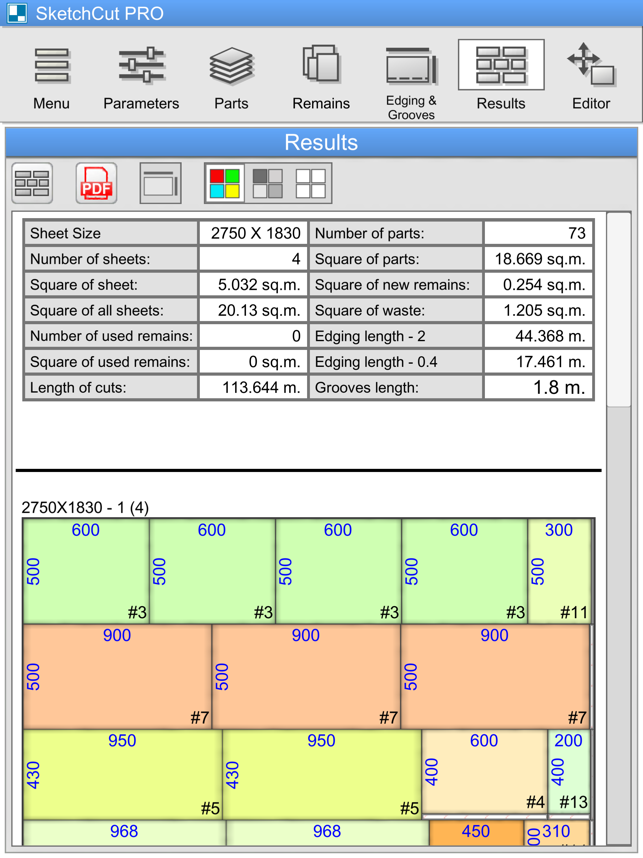This screenshot has height=858, width=643.
Task: Click the SketchCut PRO app logo
Action: [17, 13]
